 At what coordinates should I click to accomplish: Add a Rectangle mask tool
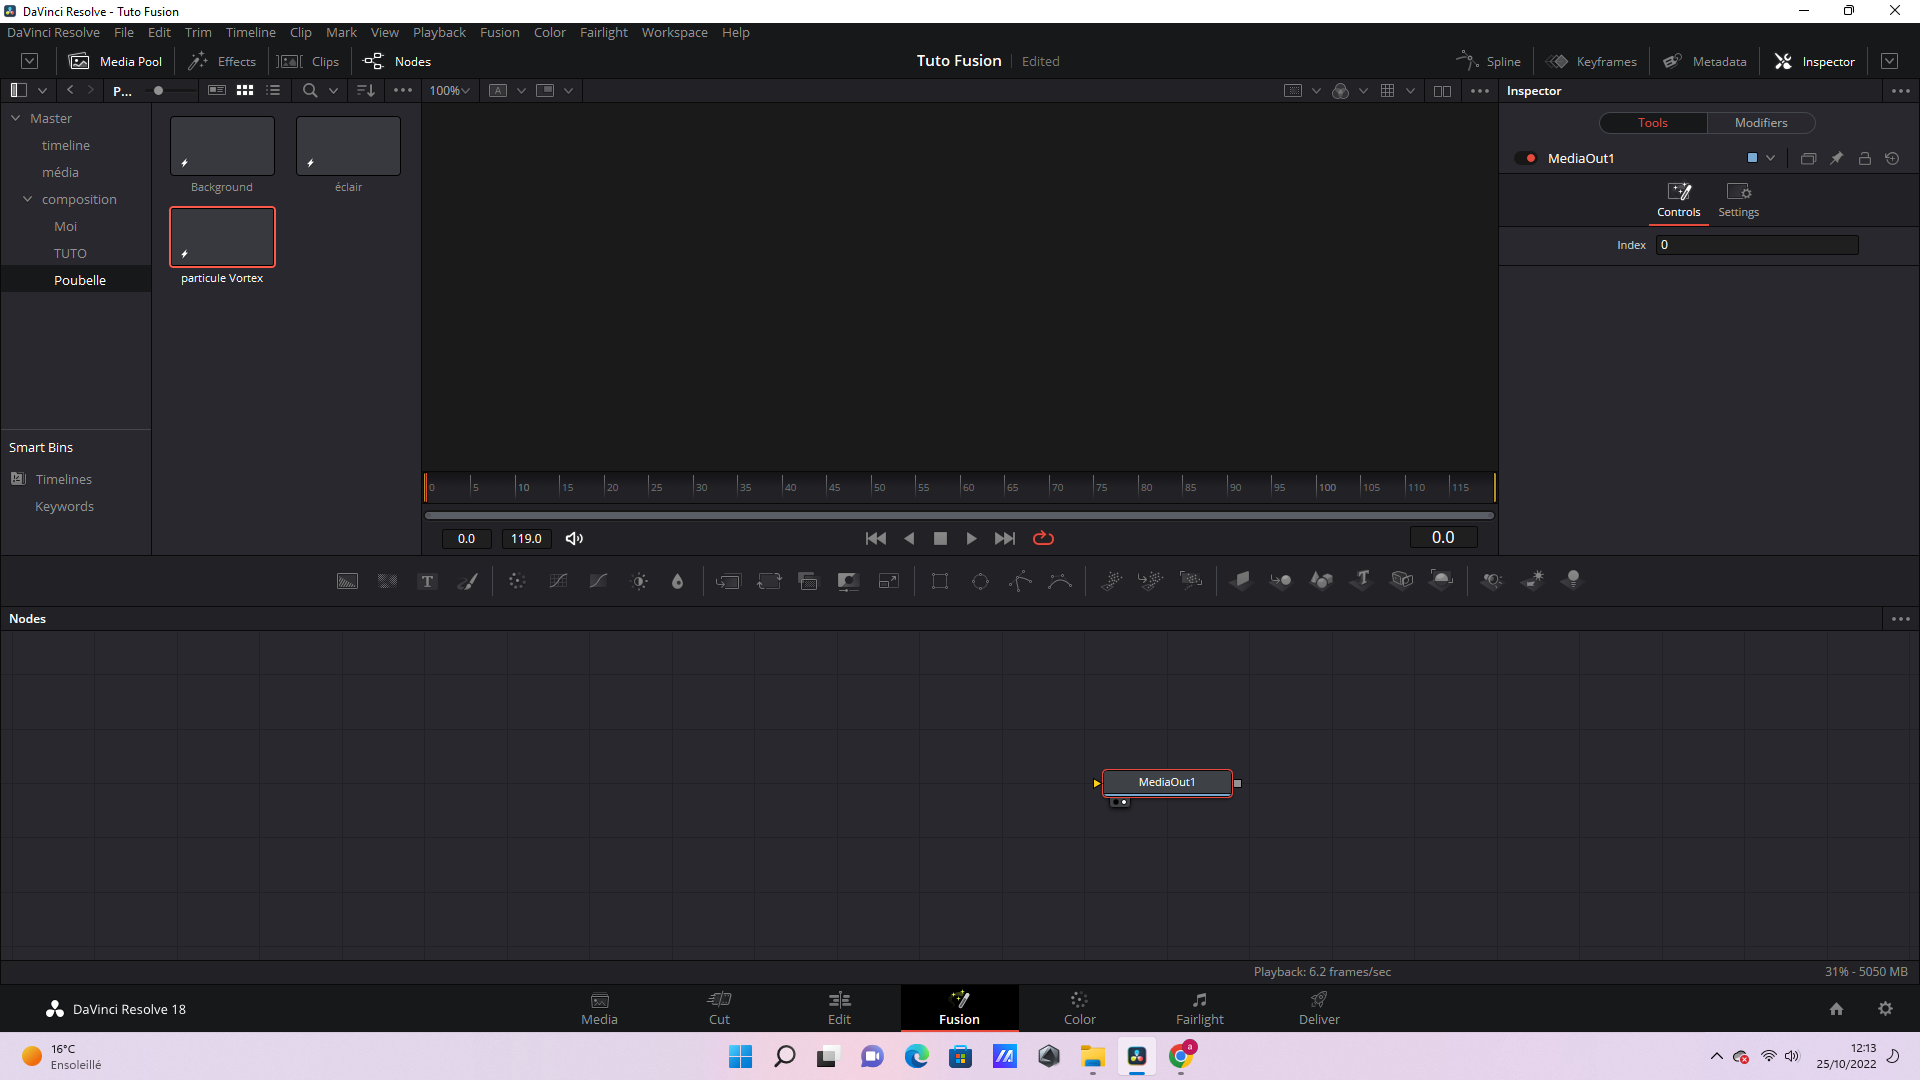point(939,581)
